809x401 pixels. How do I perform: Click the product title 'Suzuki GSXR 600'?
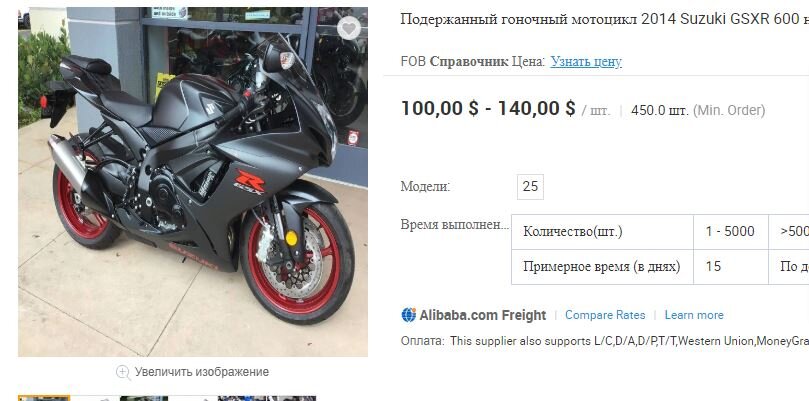click(732, 19)
